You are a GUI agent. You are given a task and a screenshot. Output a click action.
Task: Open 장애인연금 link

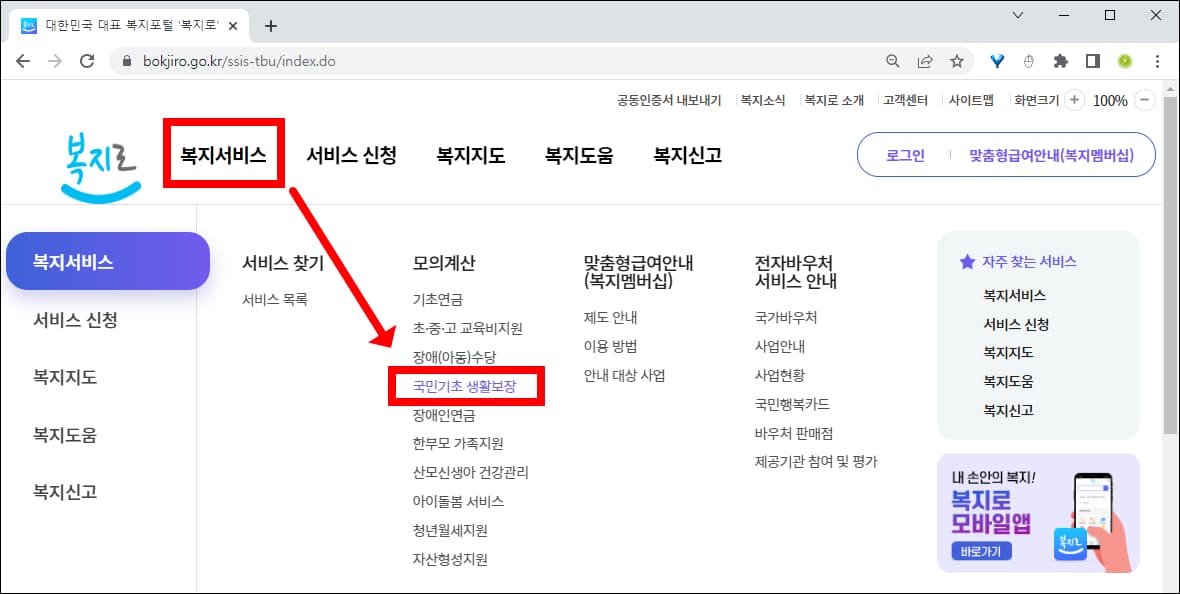pyautogui.click(x=444, y=415)
